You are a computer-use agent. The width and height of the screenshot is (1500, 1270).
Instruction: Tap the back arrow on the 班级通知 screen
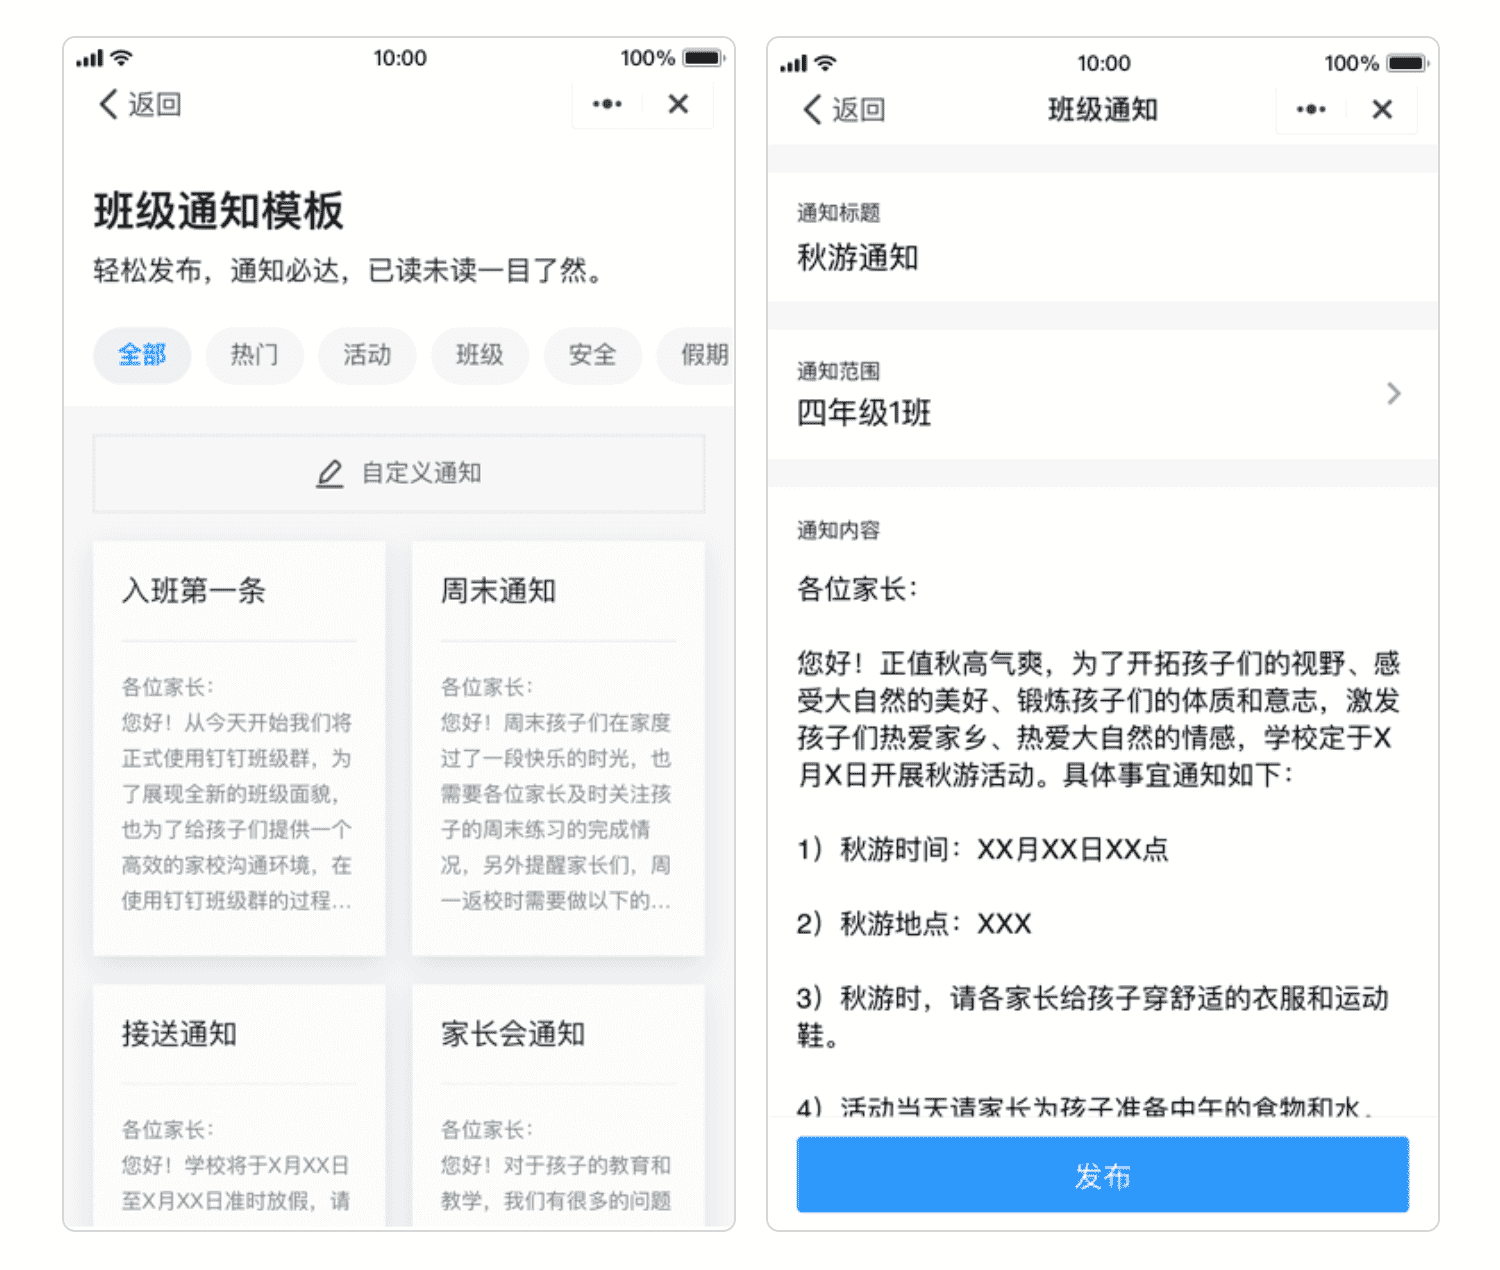pos(814,109)
